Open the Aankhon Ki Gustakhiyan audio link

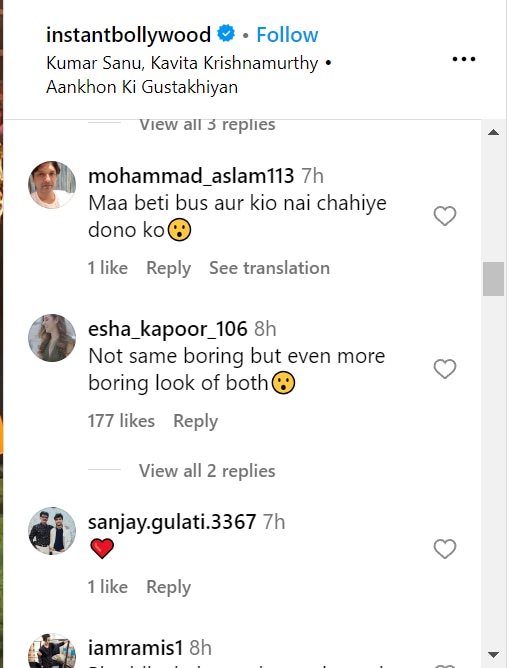click(x=142, y=87)
